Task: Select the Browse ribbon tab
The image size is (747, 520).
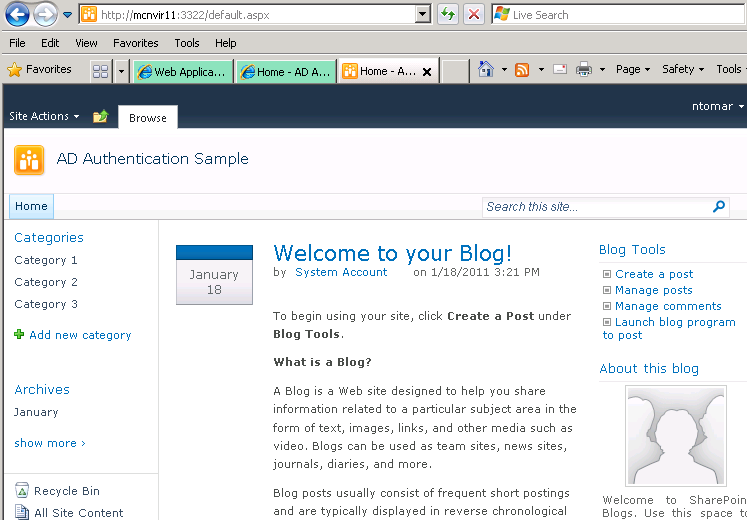Action: [148, 118]
